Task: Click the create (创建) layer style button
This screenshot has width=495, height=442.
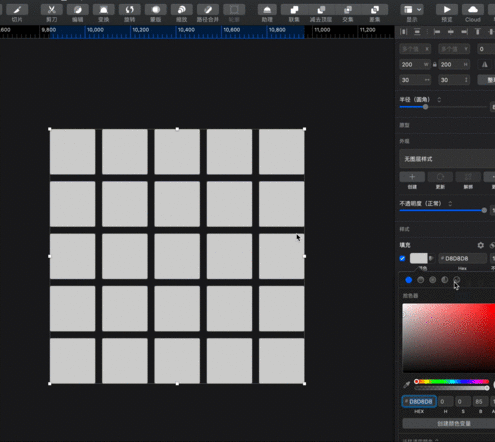Action: click(412, 177)
